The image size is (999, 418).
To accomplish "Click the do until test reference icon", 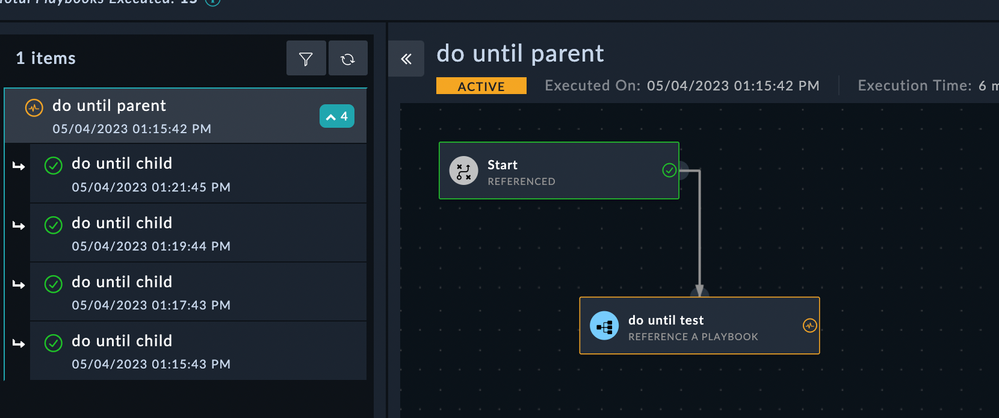I will (604, 326).
